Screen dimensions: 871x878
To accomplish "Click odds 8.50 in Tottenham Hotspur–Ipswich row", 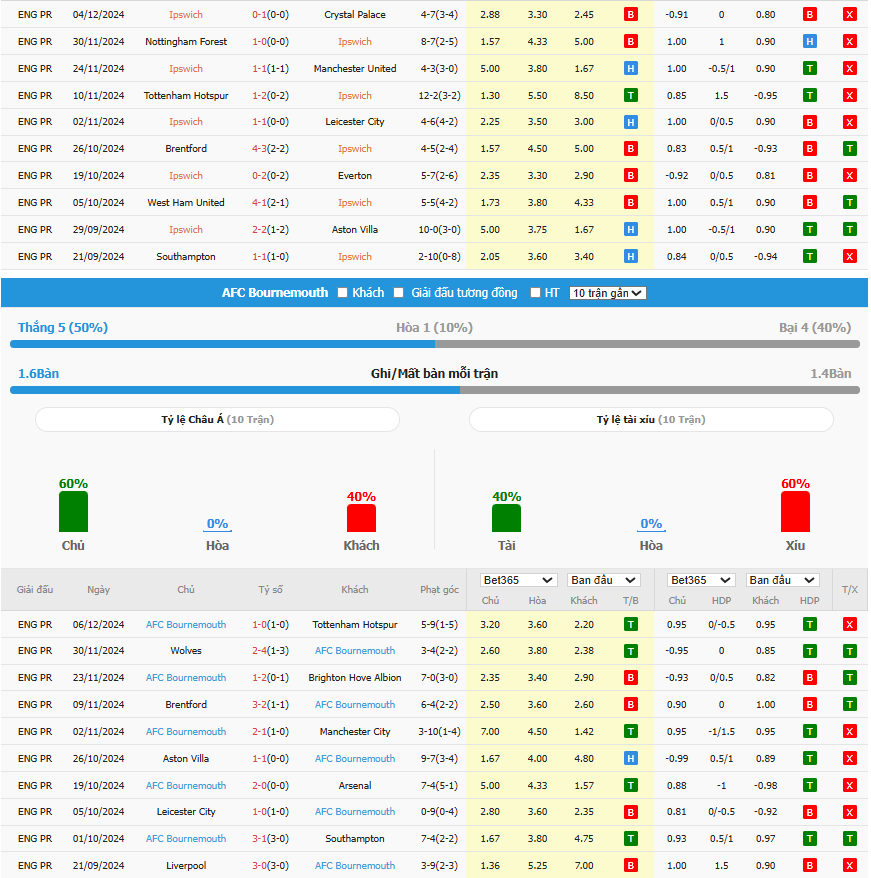I will tap(584, 95).
